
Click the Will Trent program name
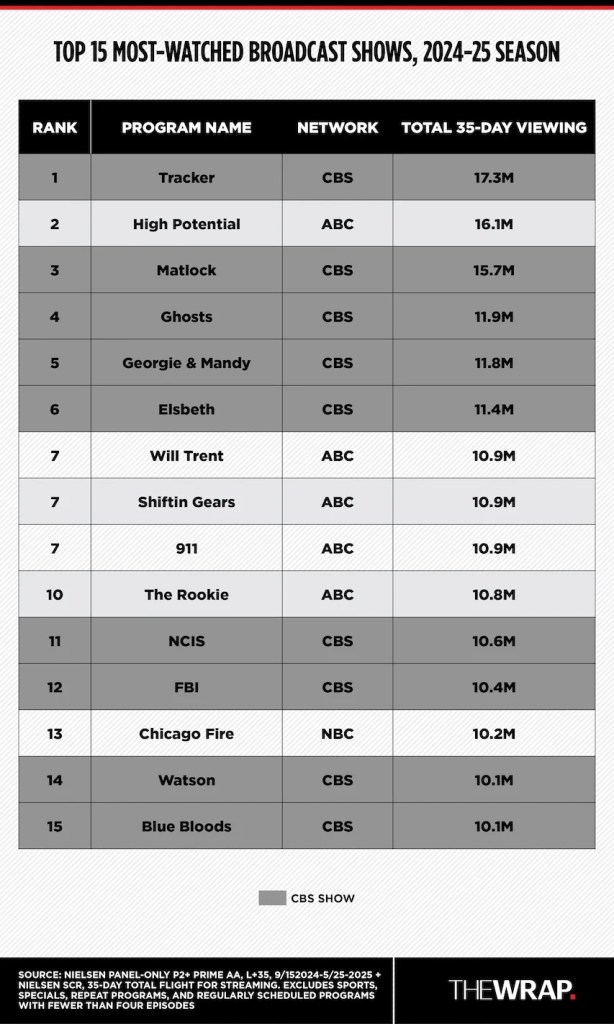(x=186, y=455)
